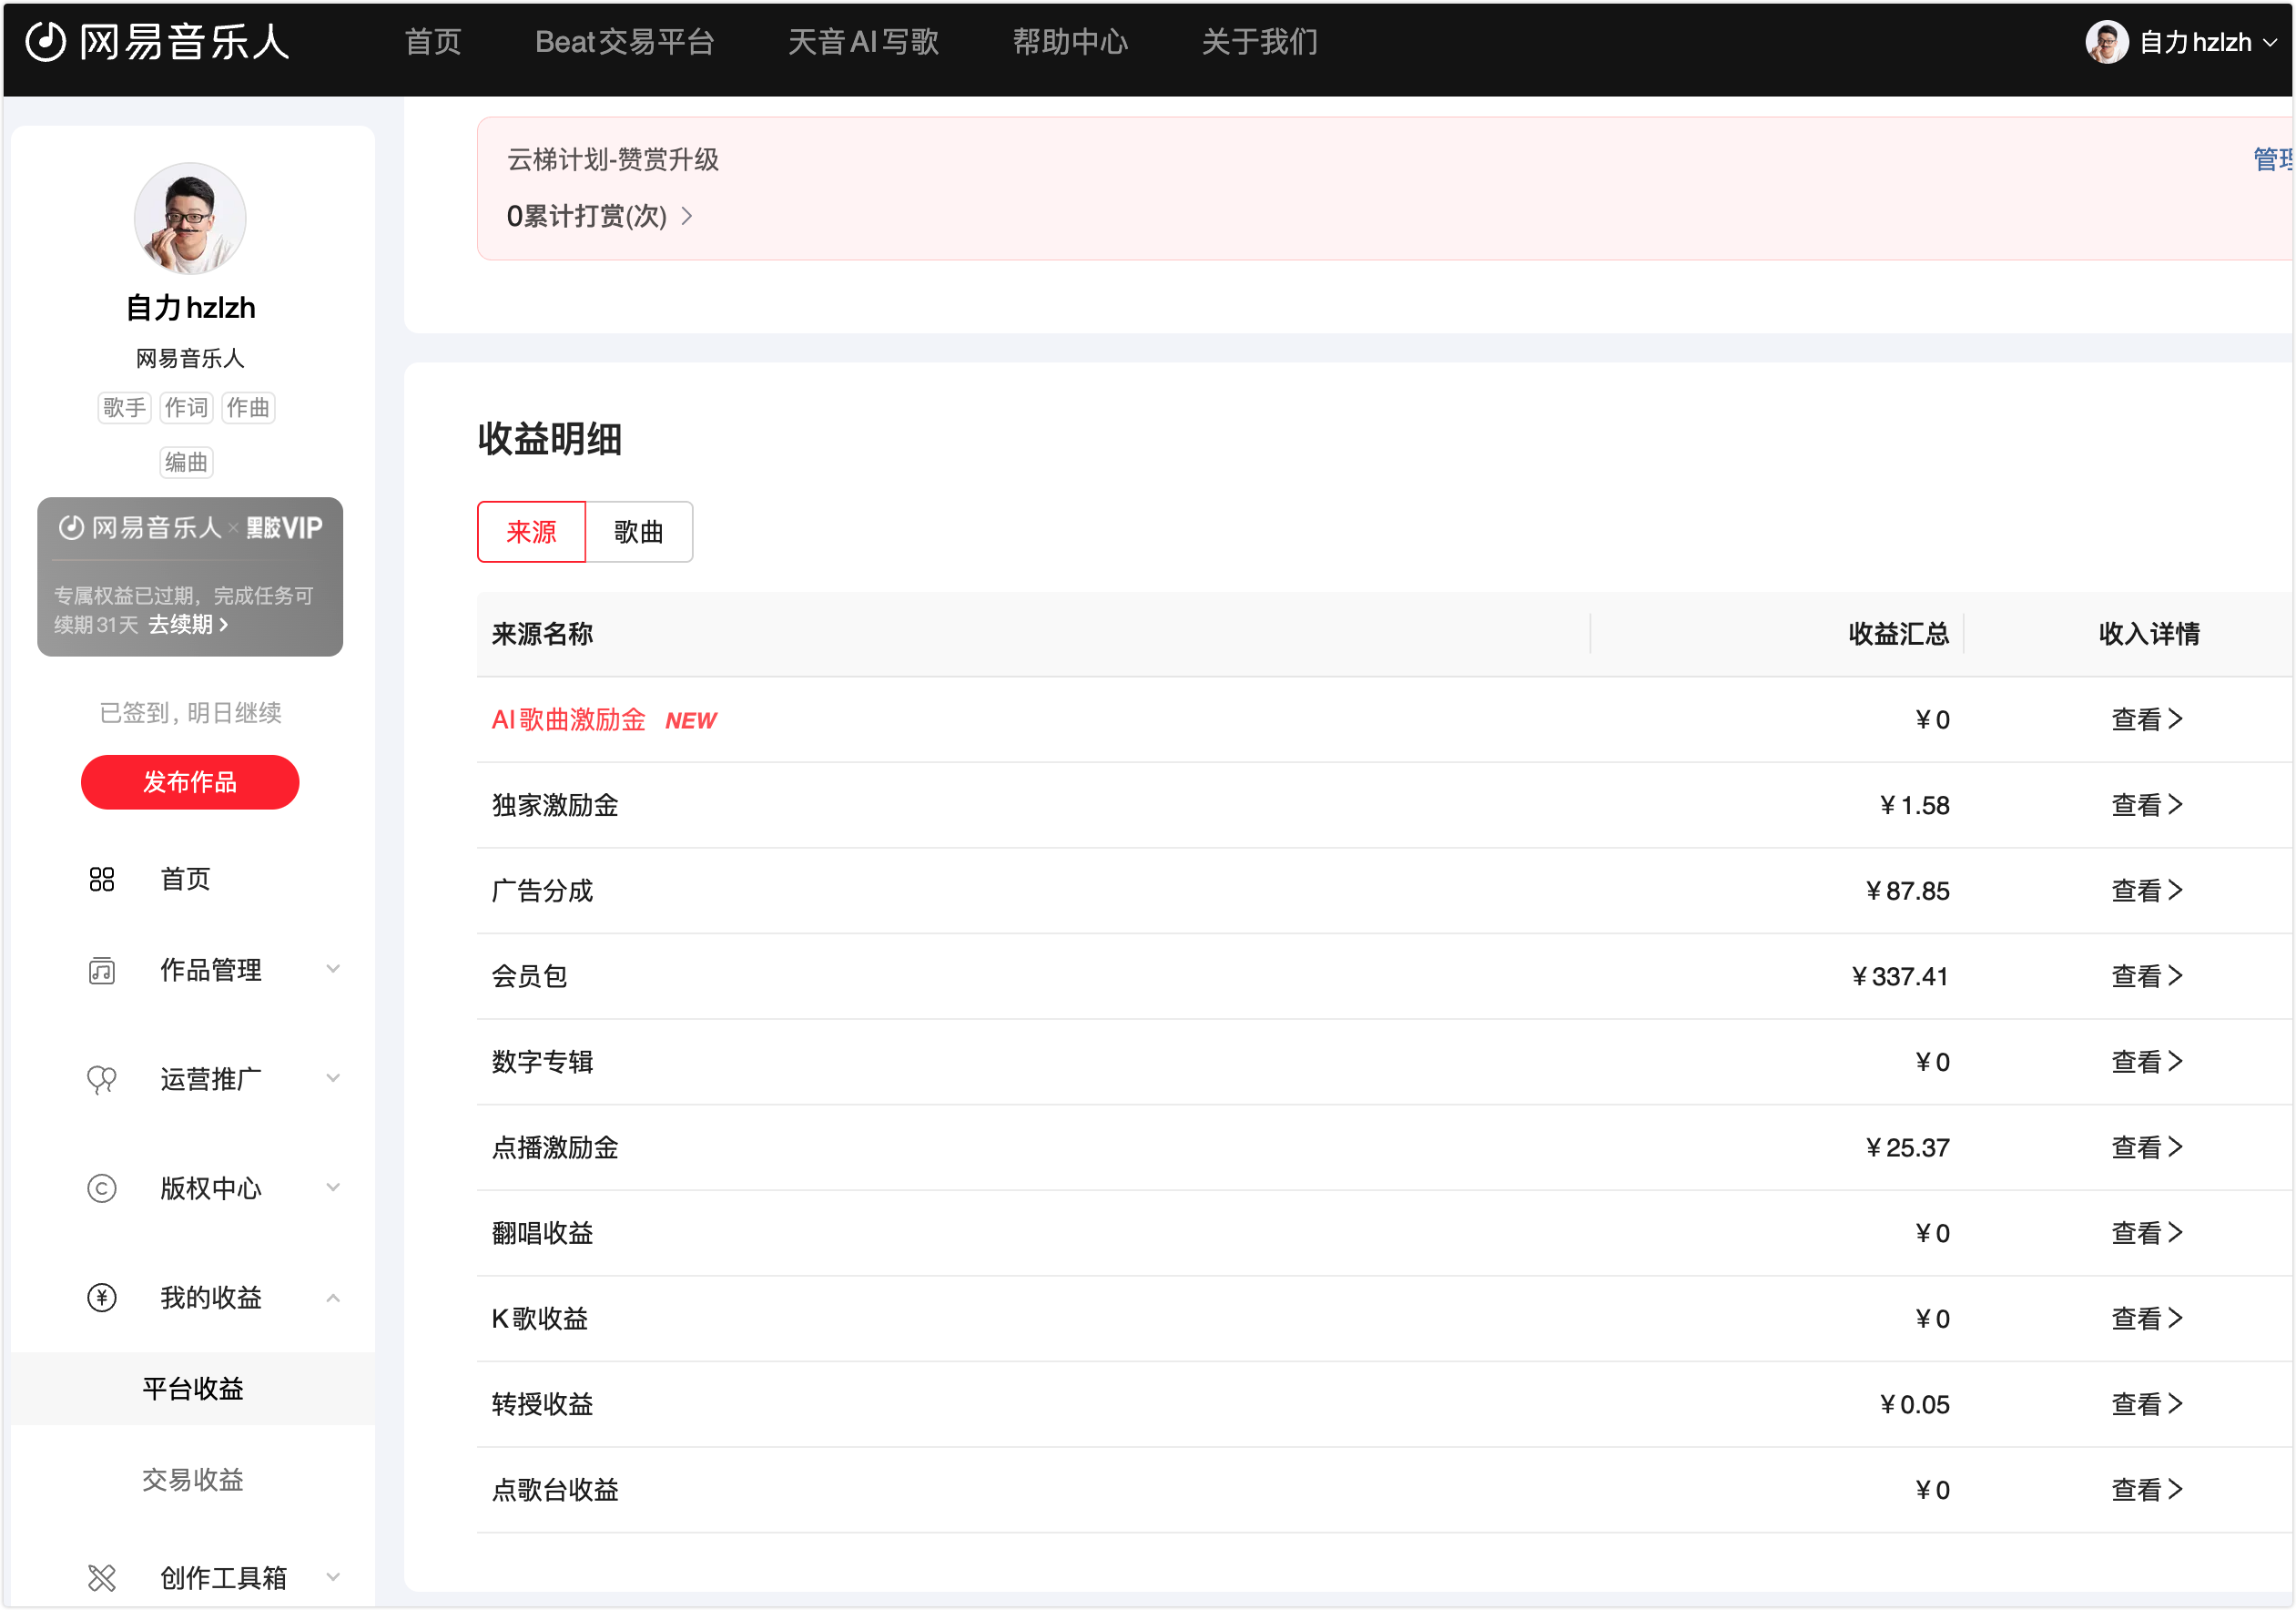Click the 会员包 amount ¥337.41
Screen dimensions: 2296x1610
point(1900,976)
